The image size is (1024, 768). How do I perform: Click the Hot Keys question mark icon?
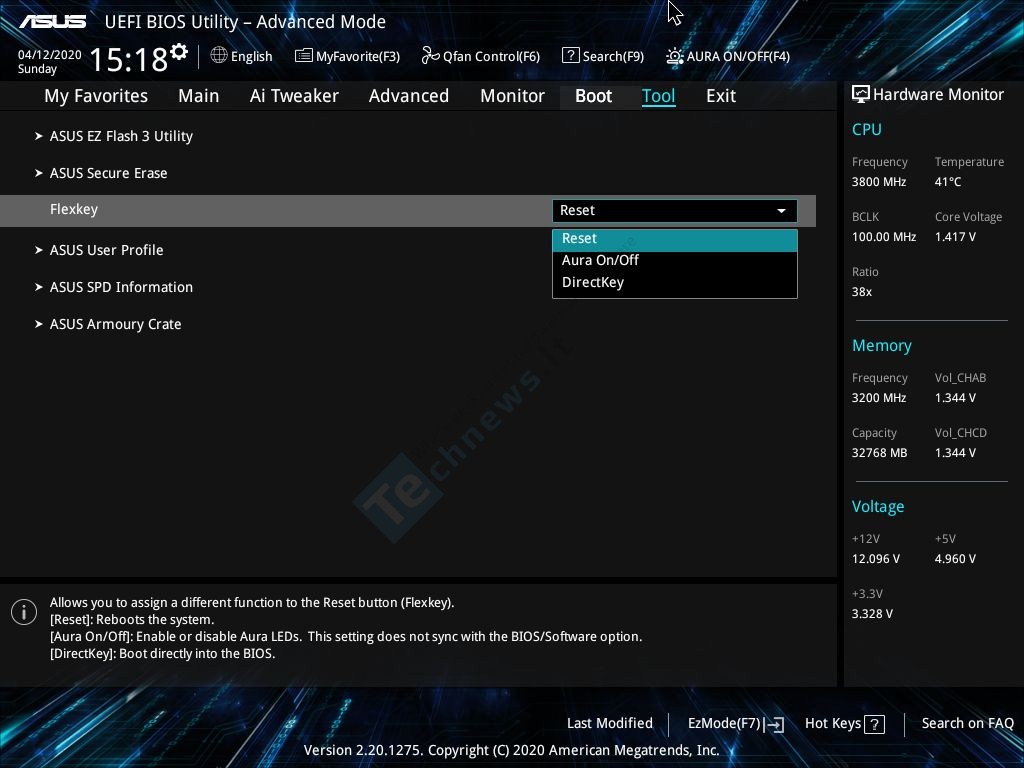[x=874, y=724]
